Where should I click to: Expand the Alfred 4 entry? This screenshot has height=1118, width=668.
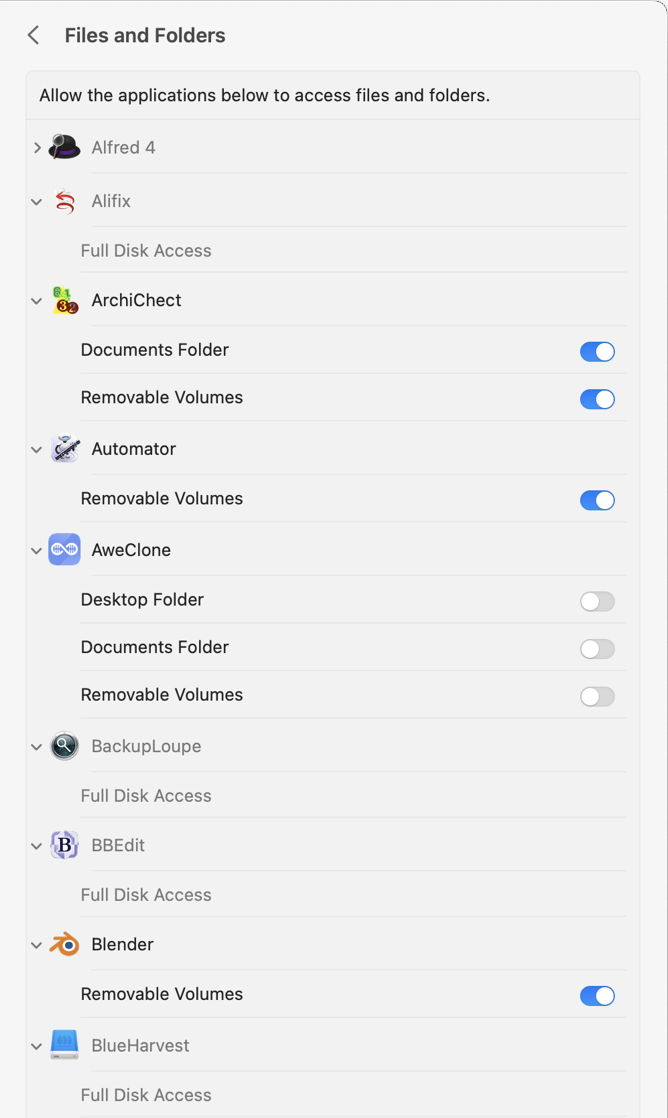pos(37,148)
